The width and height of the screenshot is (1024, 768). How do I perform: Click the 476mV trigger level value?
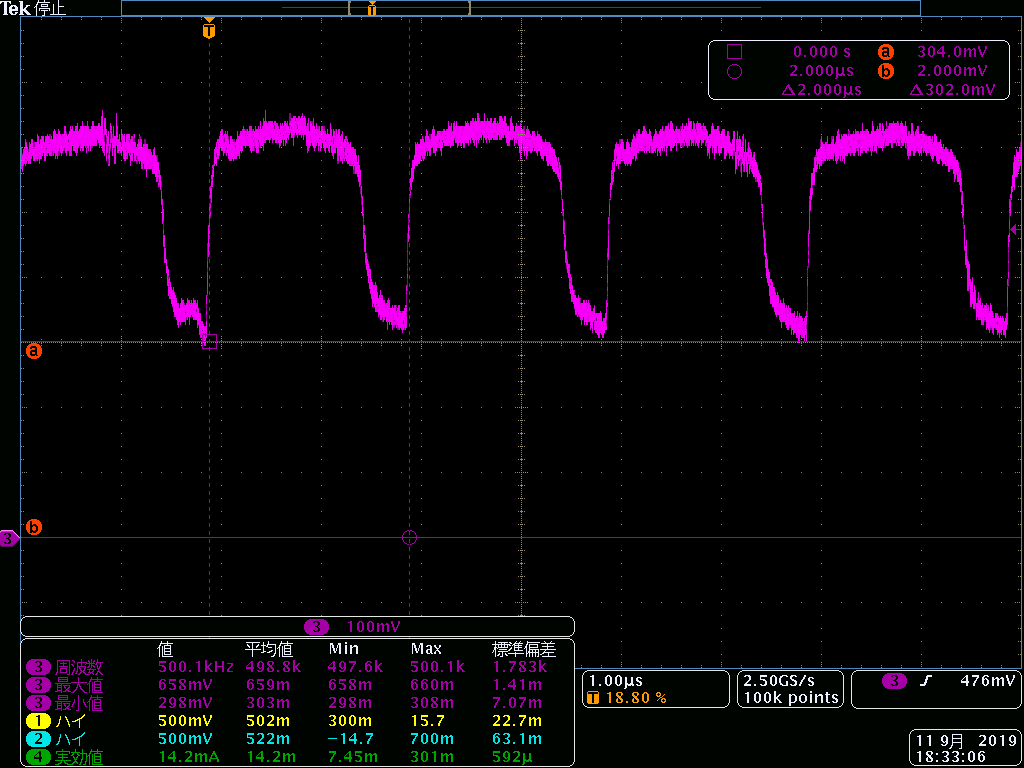(989, 681)
